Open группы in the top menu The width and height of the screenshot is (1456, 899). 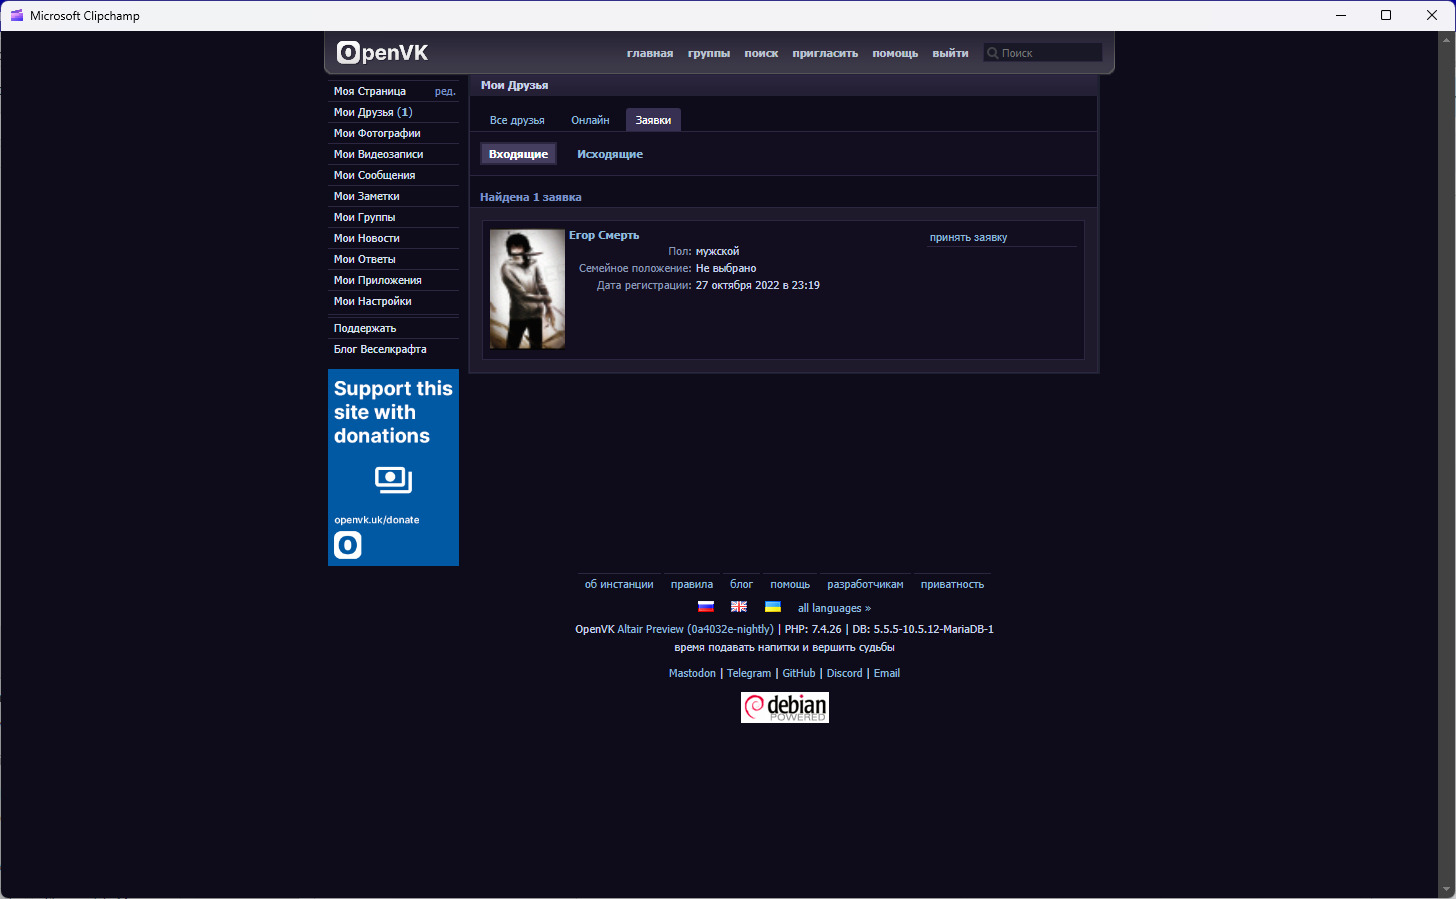[x=709, y=53]
